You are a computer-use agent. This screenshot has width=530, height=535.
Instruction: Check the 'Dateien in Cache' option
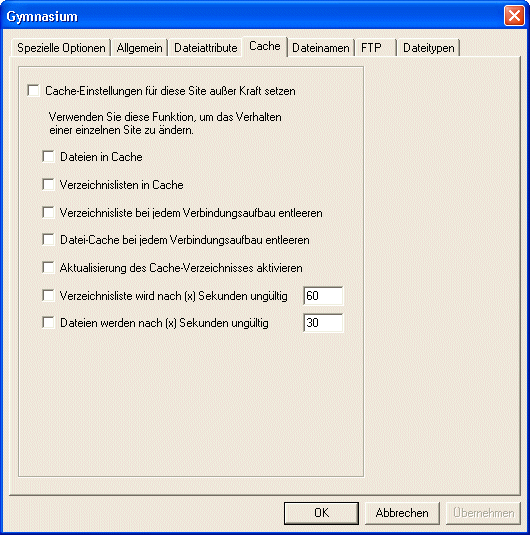coord(48,157)
